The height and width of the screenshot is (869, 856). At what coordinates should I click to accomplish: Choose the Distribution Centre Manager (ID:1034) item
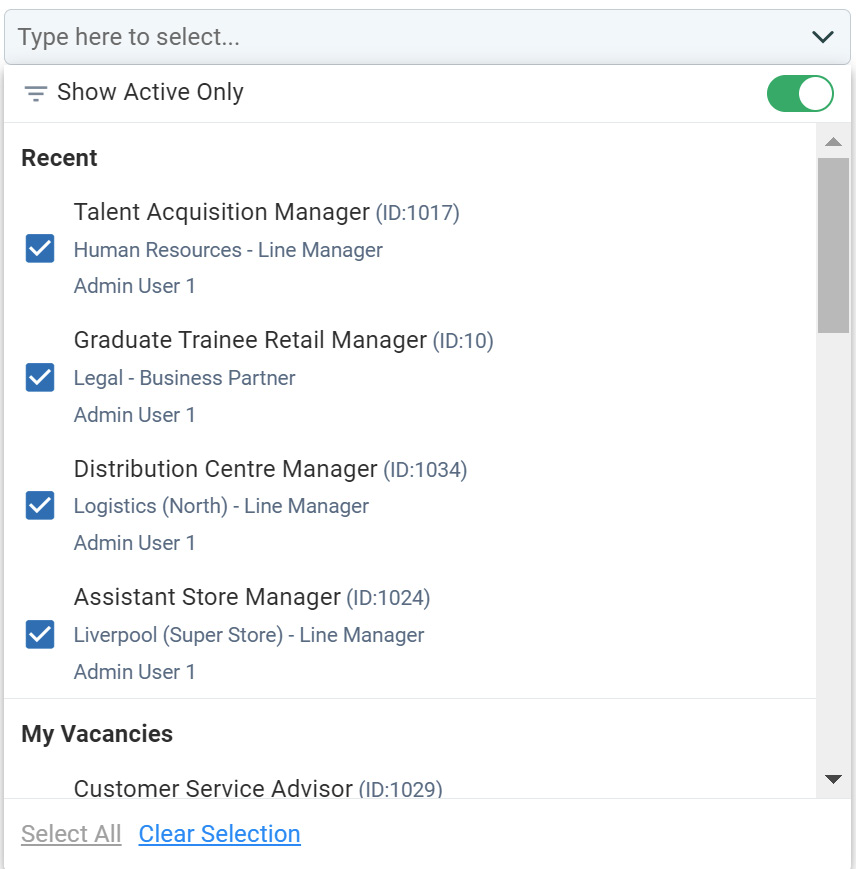(x=270, y=469)
